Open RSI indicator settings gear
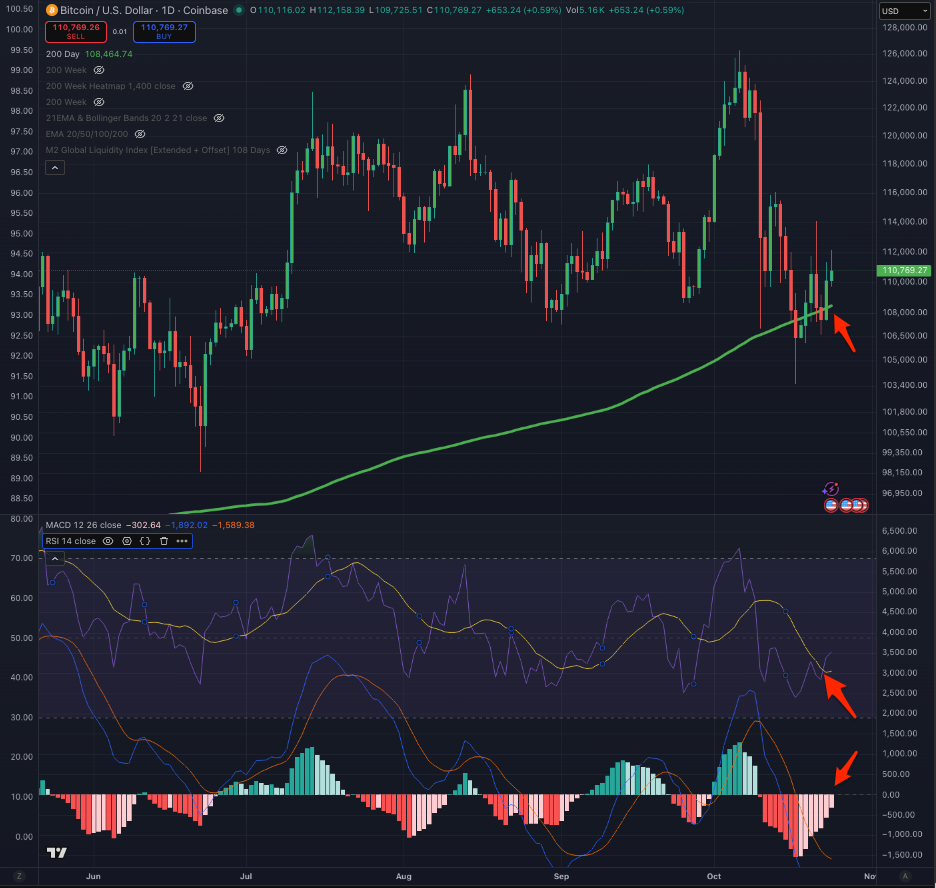 (x=127, y=541)
